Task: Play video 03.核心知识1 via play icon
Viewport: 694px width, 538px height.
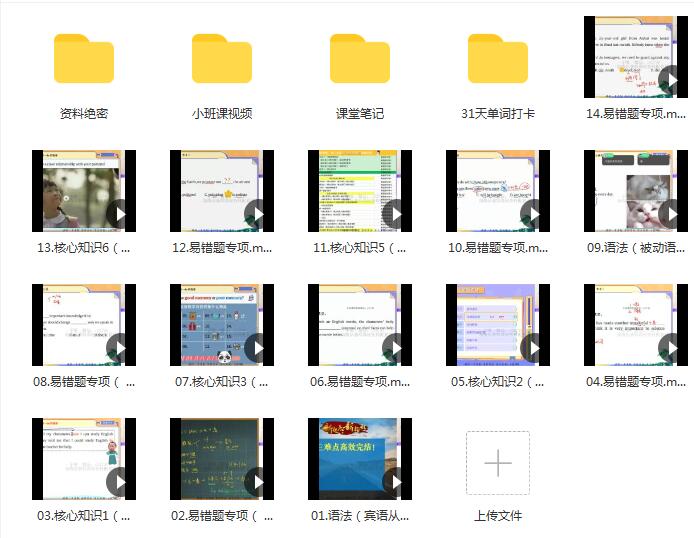Action: click(119, 482)
